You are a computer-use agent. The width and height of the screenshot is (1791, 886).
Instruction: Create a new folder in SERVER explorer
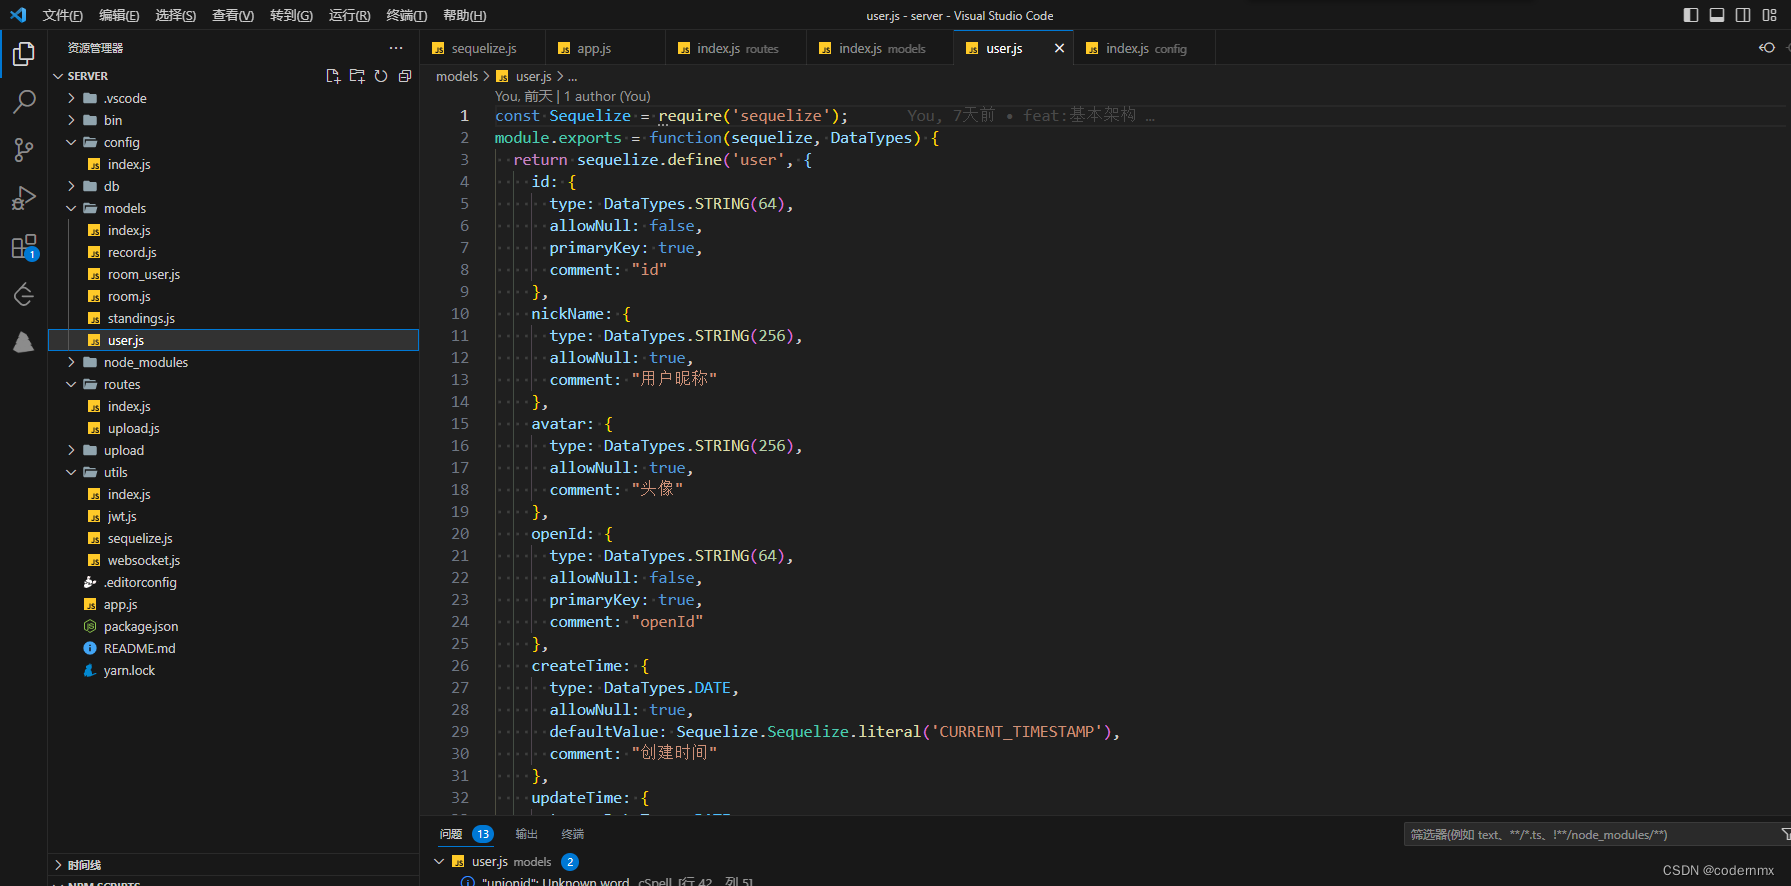pos(357,76)
